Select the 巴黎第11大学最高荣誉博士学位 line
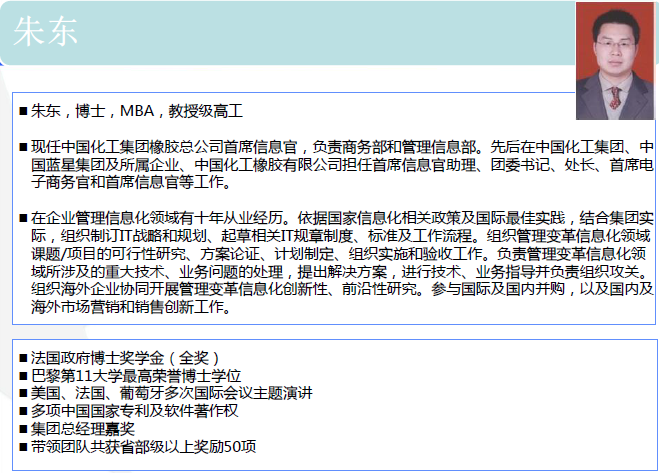Screen dimensions: 659x473 [136, 375]
